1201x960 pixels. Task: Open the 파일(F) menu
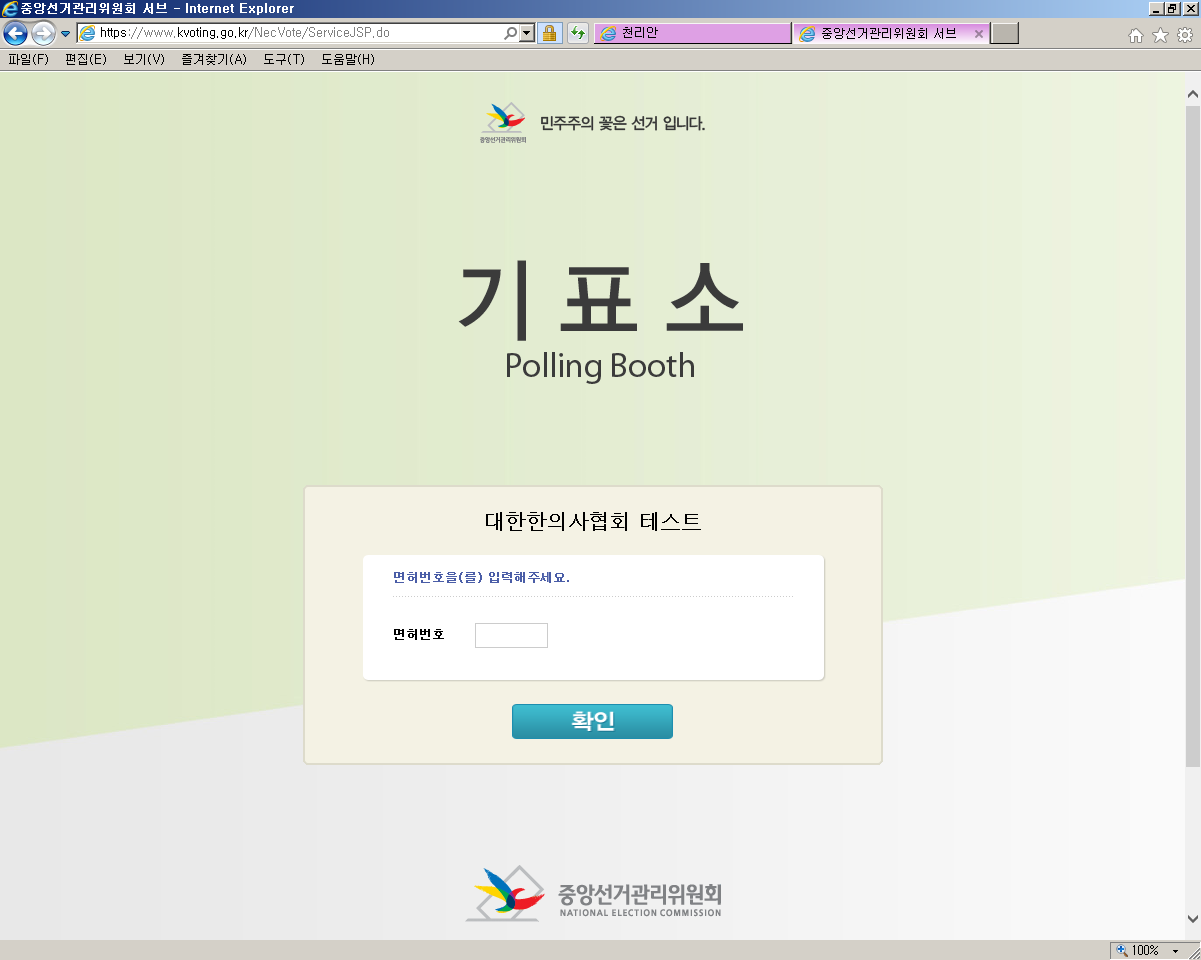click(x=28, y=59)
